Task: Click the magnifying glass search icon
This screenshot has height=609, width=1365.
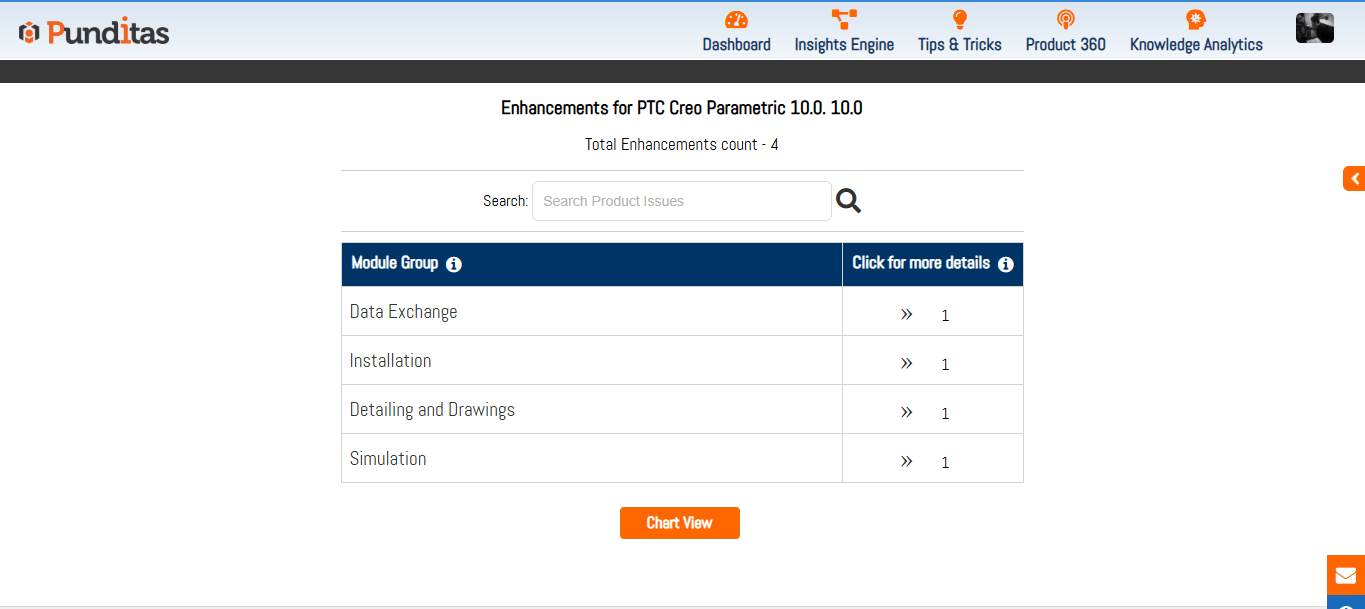Action: 848,201
